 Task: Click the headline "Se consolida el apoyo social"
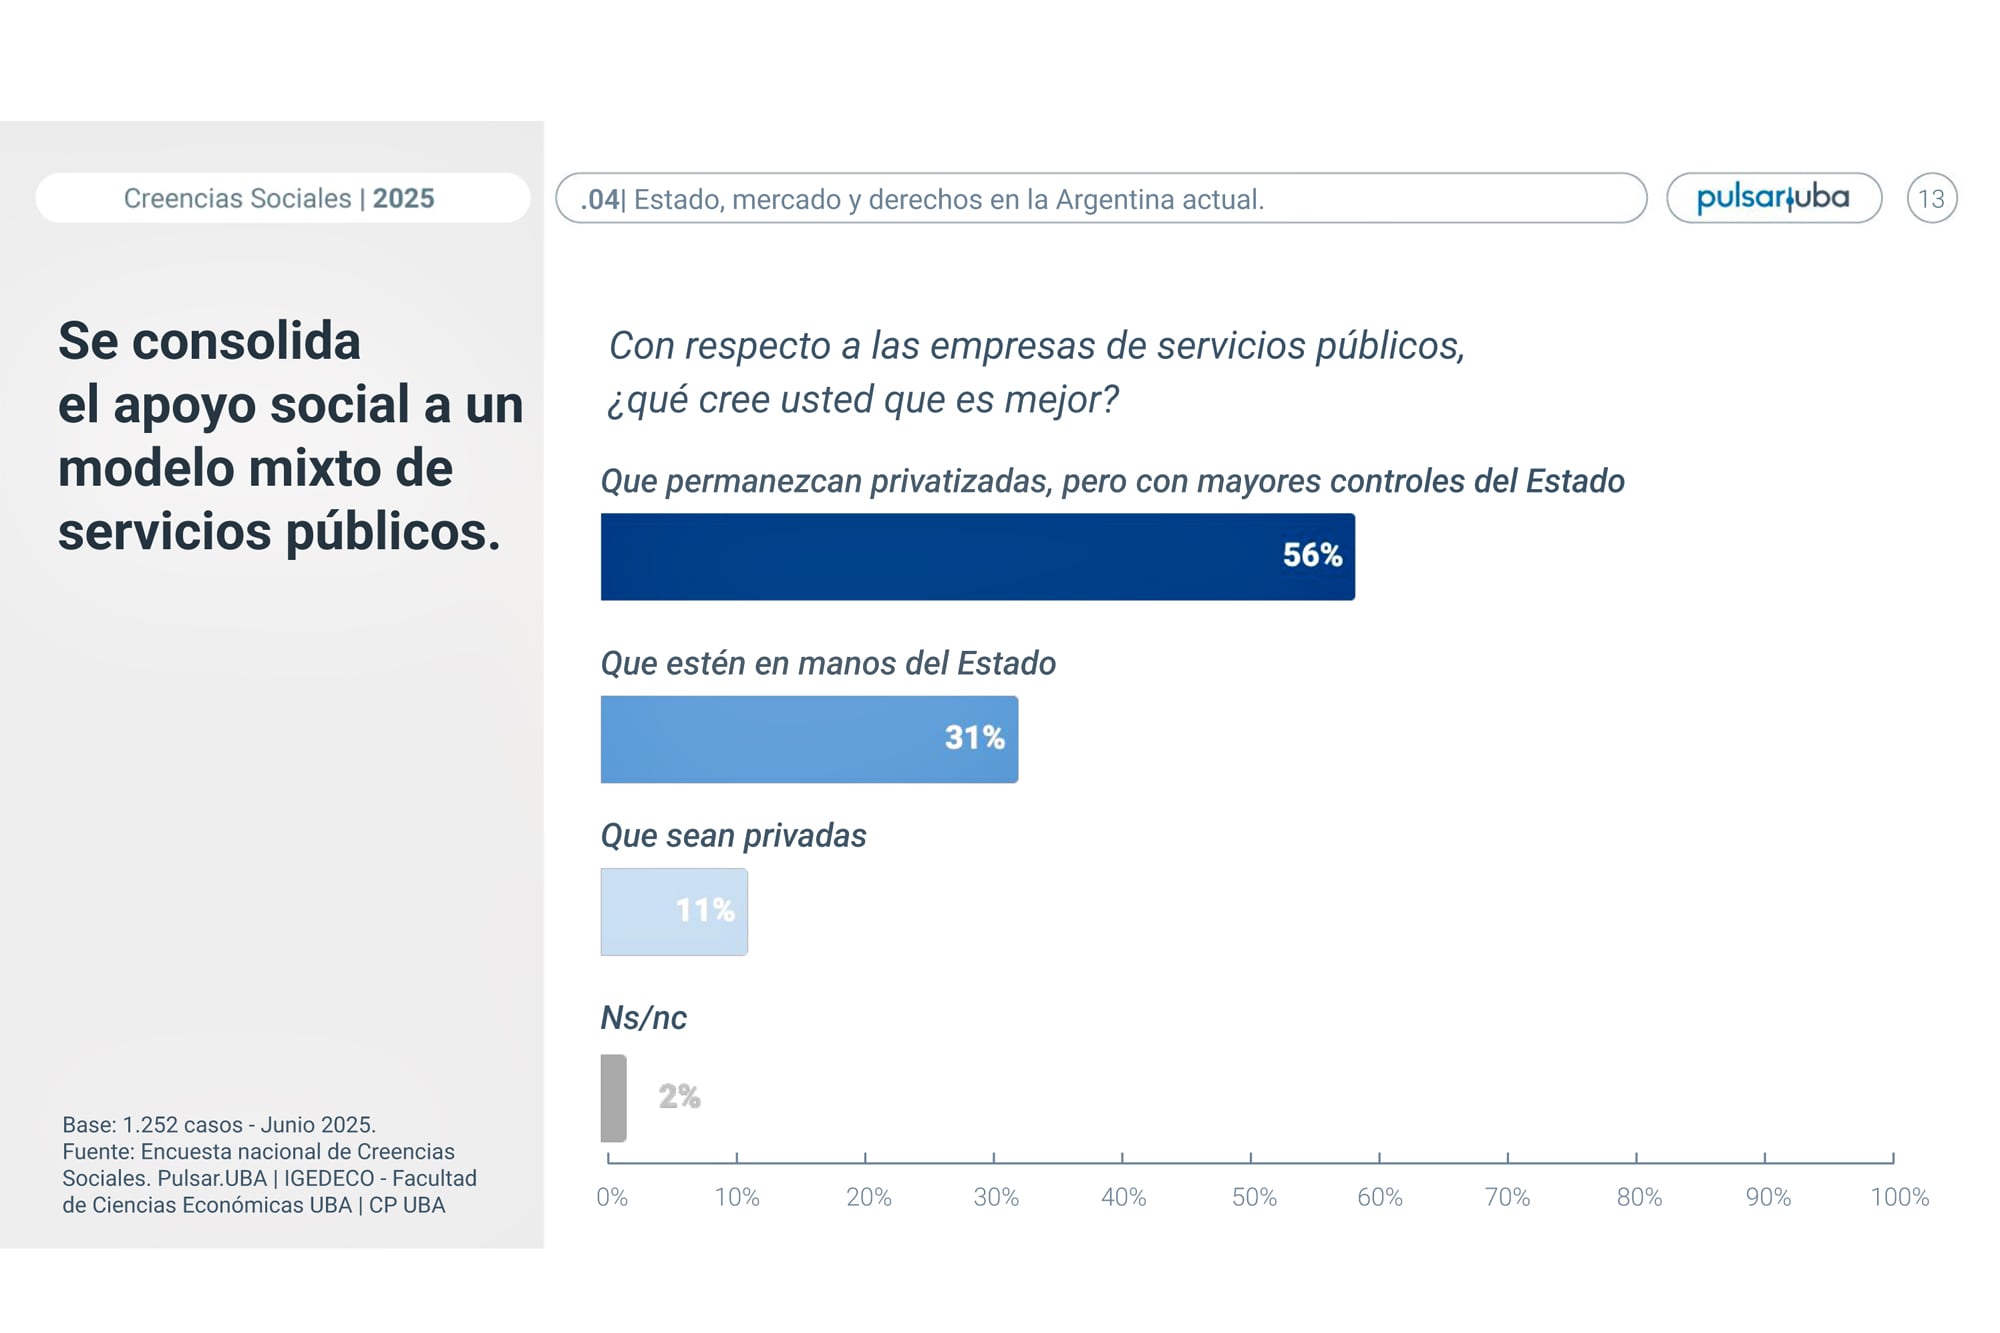[290, 436]
